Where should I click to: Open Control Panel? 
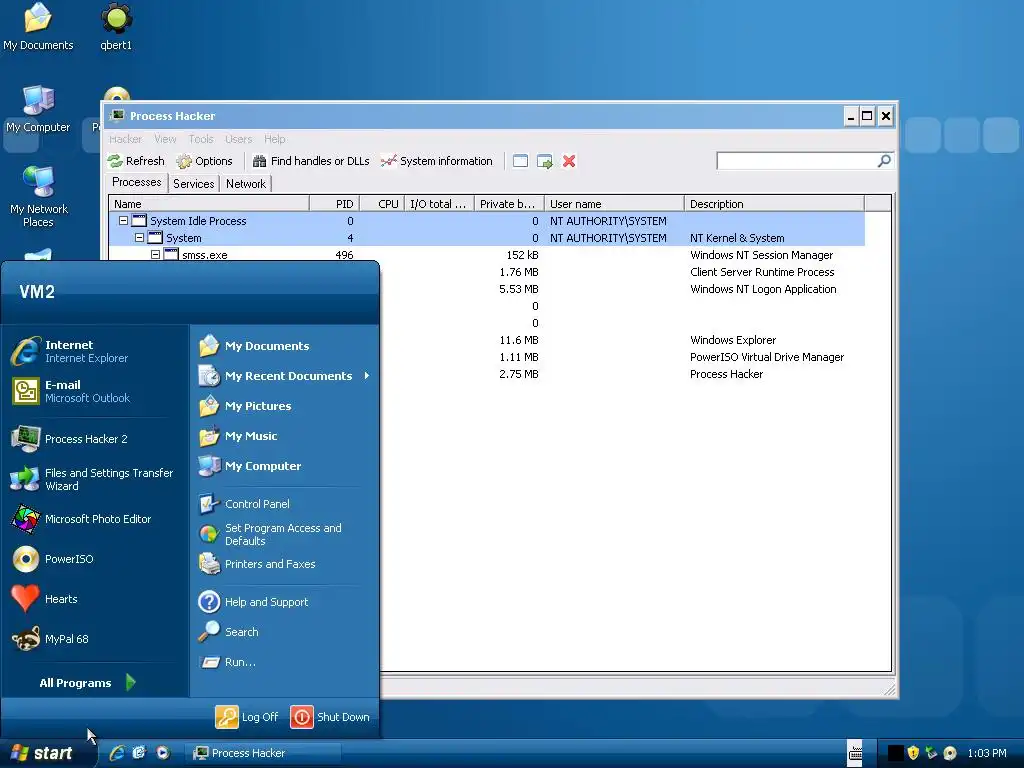[285, 504]
